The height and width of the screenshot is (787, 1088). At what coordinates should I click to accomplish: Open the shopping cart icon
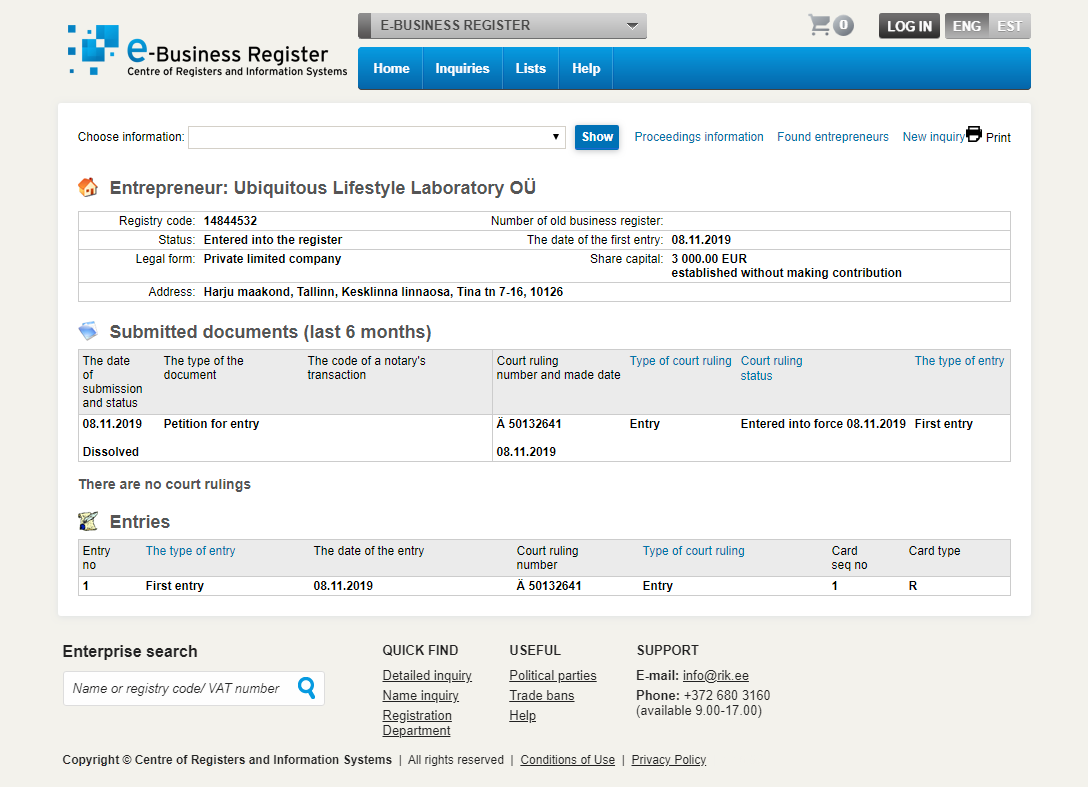(x=819, y=25)
